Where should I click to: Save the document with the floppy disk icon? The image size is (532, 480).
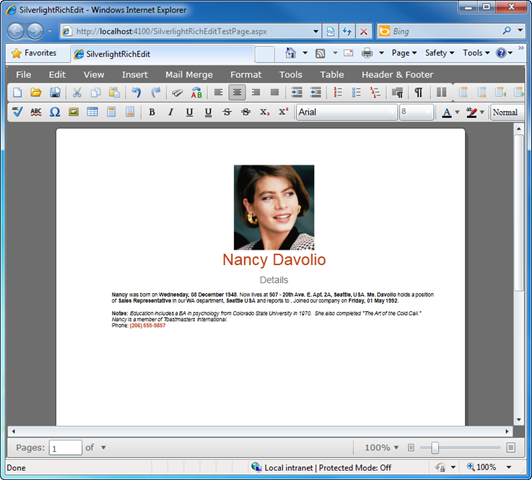pyautogui.click(x=55, y=92)
